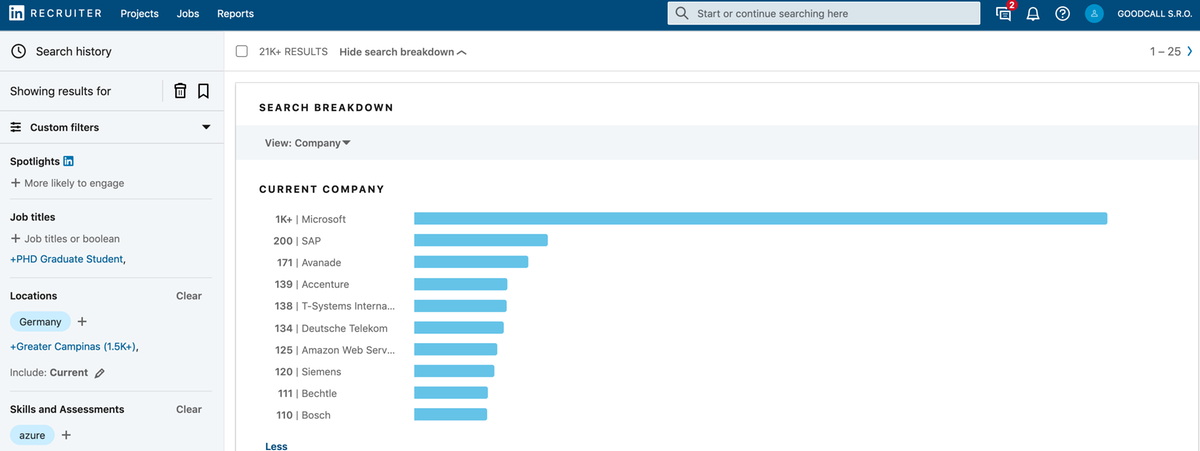1200x451 pixels.
Task: Add suggested +Greater Campinas location
Action: pos(74,347)
